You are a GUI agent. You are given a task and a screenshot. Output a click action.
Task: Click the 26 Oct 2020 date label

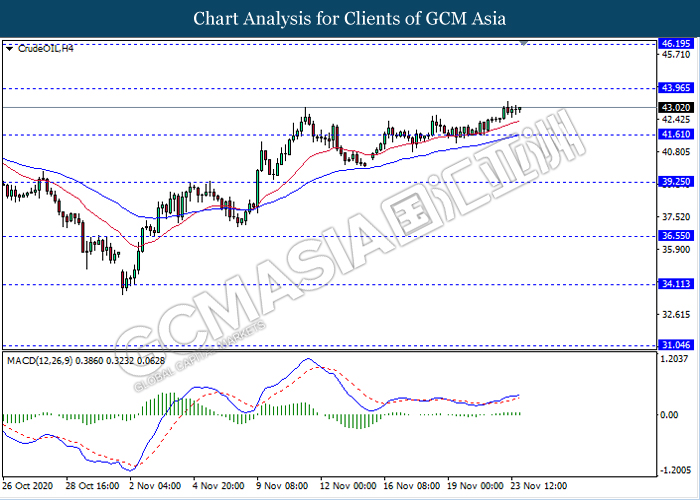pyautogui.click(x=28, y=487)
